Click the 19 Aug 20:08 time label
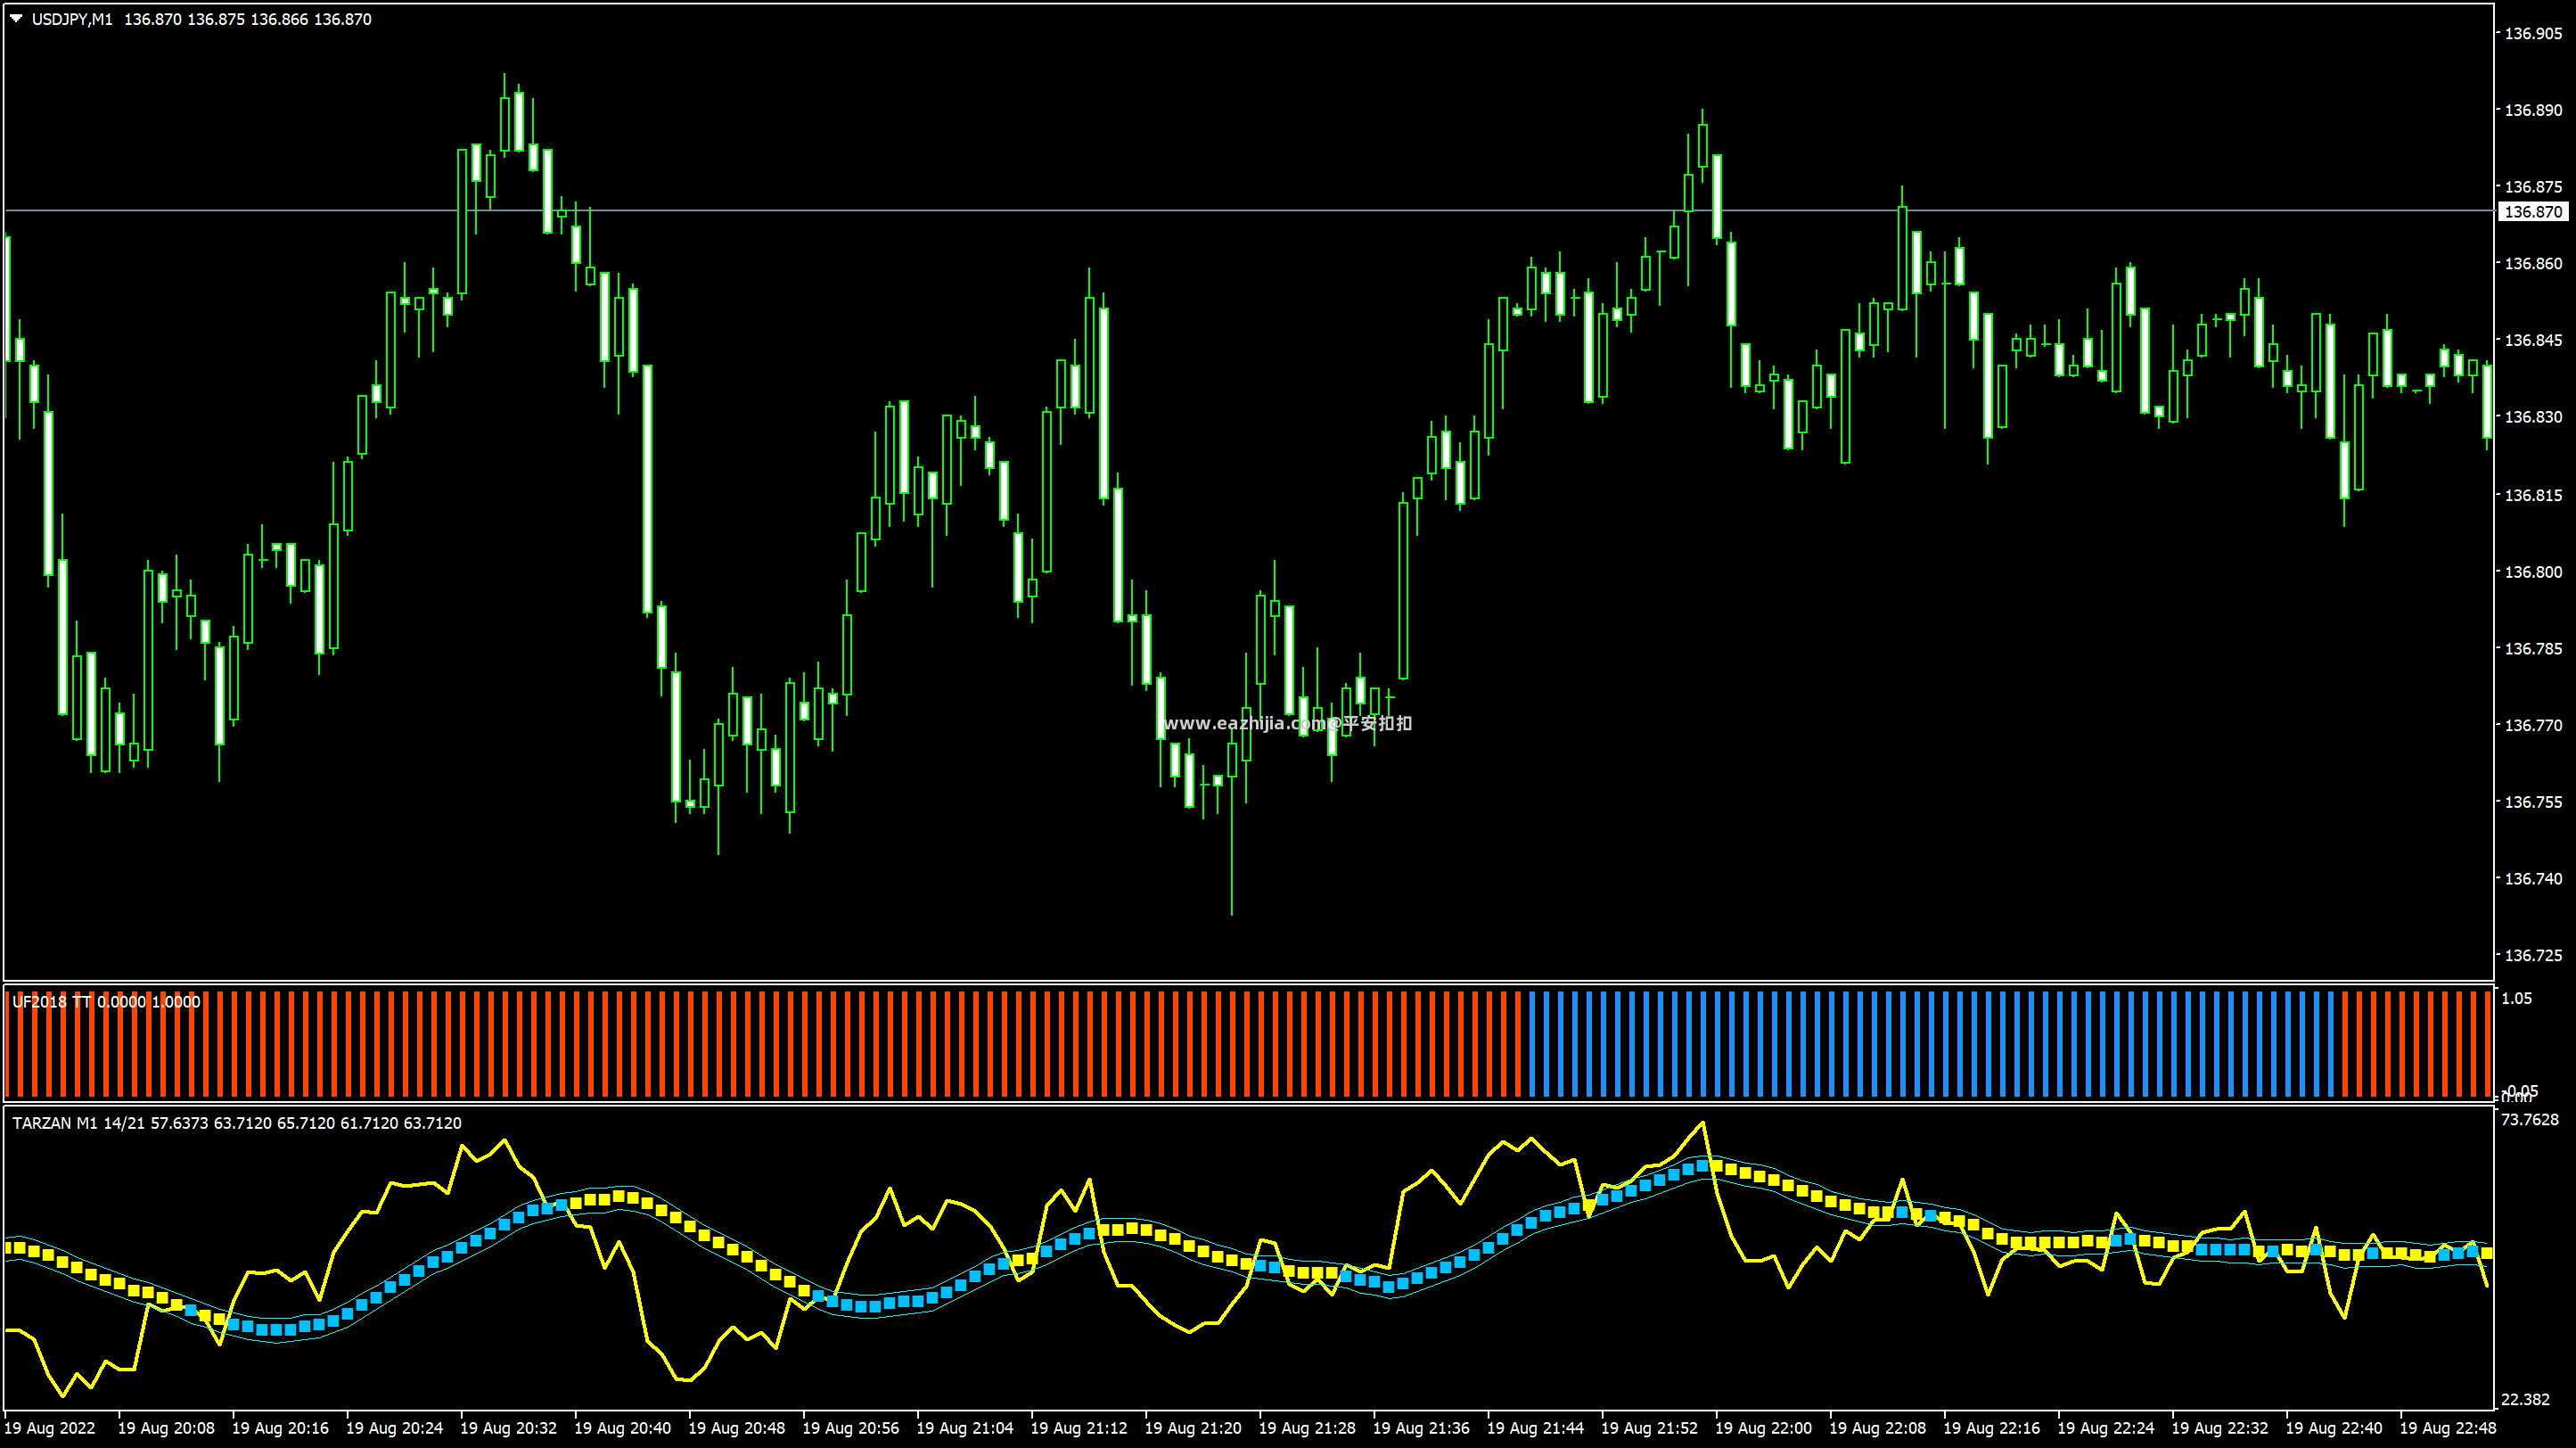 [166, 1428]
